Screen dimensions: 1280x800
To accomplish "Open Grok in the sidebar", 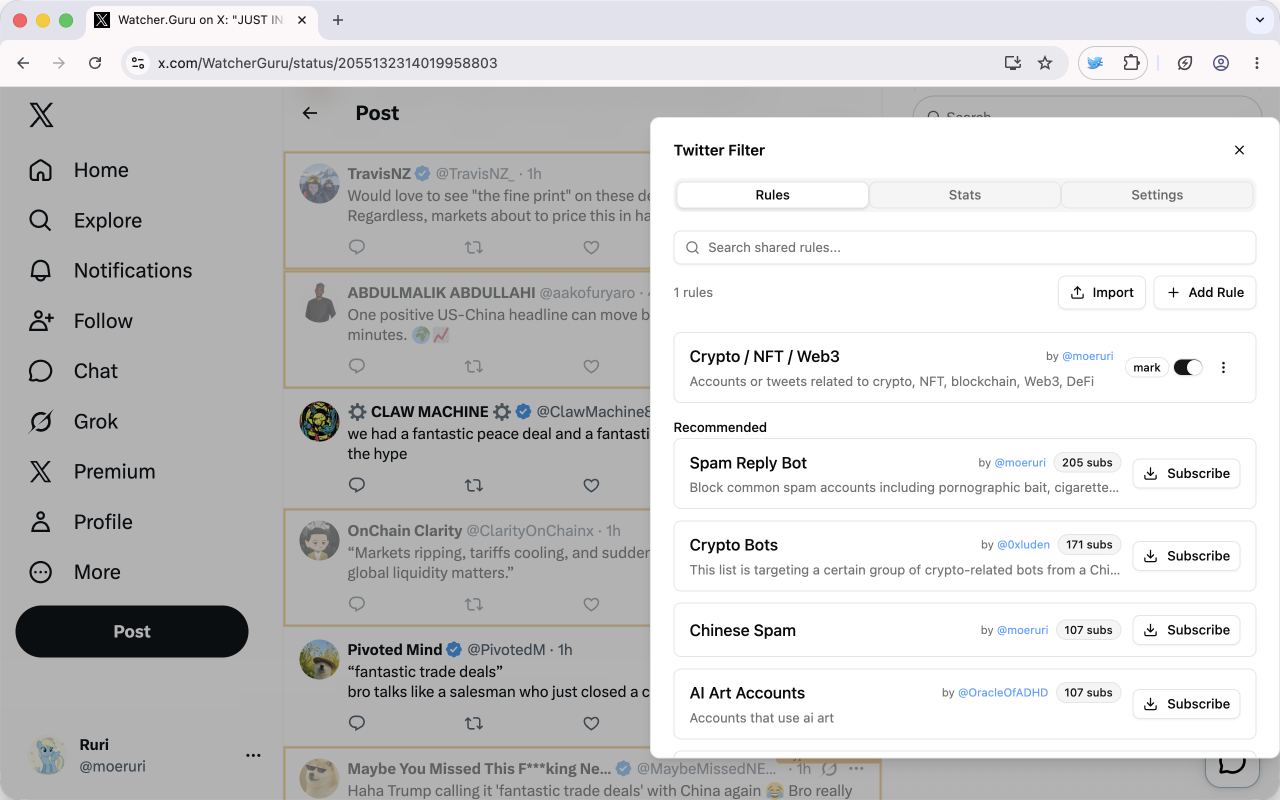I will pos(73,421).
